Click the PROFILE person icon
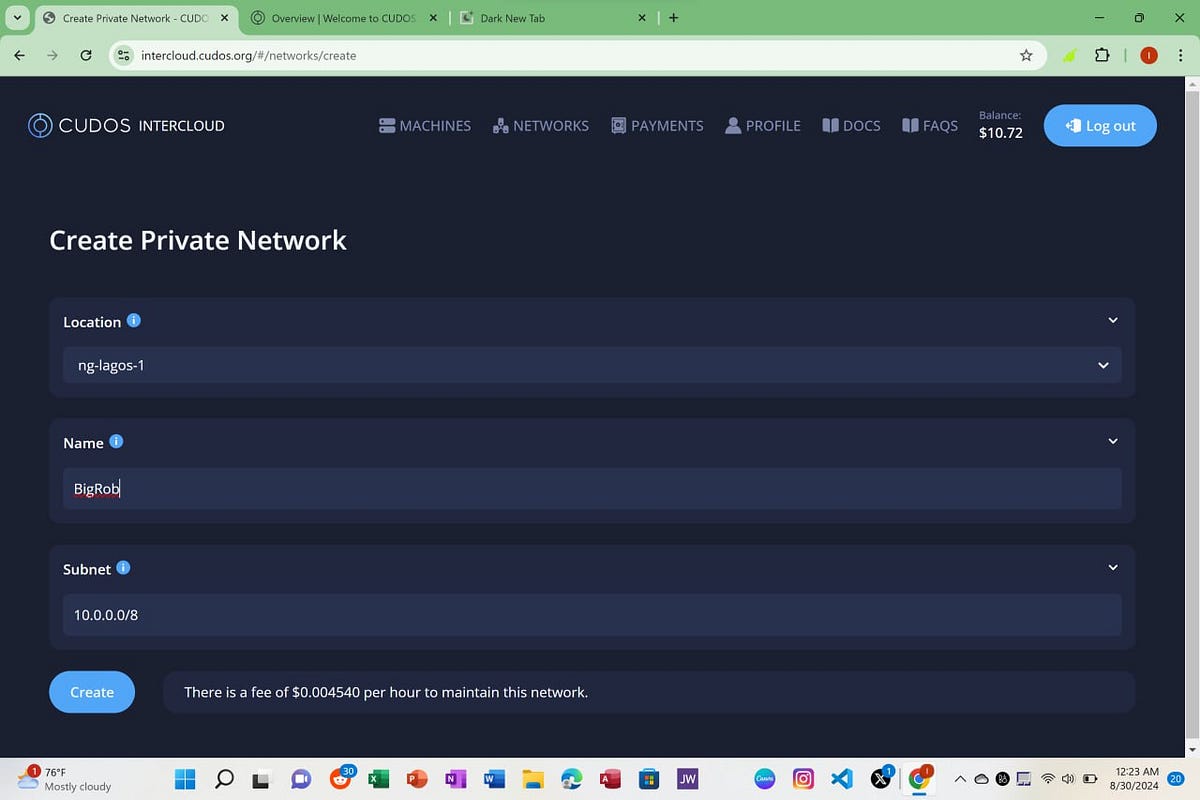This screenshot has height=800, width=1200. point(734,124)
